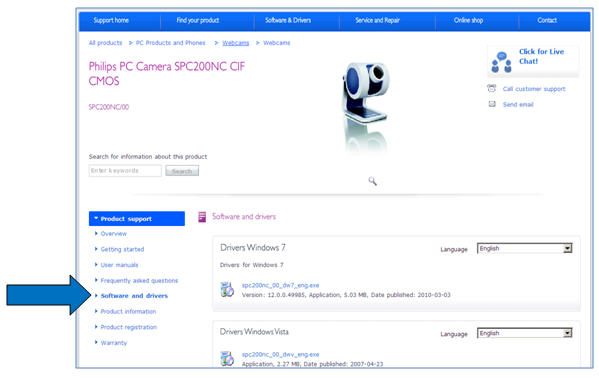Select Overview in the sidebar
The width and height of the screenshot is (599, 378).
click(x=113, y=234)
